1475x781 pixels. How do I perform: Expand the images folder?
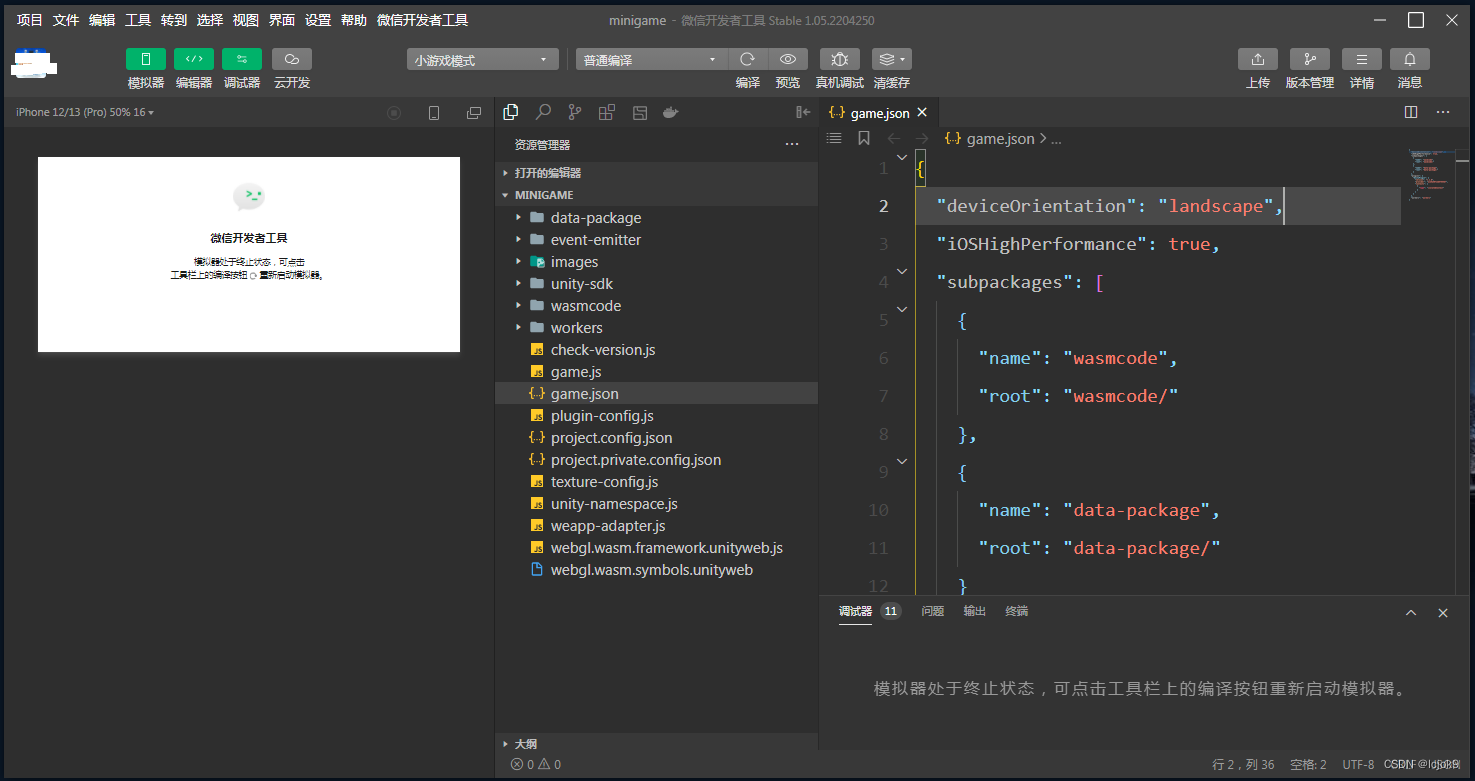(x=656, y=262)
